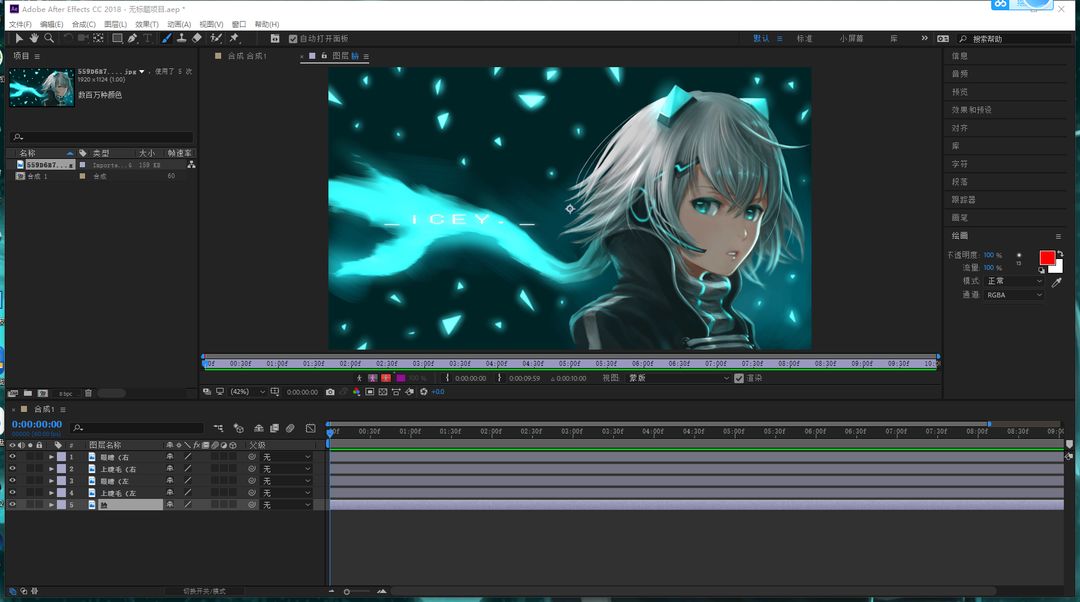Expand layer 1 properties triangle
1080x602 pixels.
click(x=51, y=457)
